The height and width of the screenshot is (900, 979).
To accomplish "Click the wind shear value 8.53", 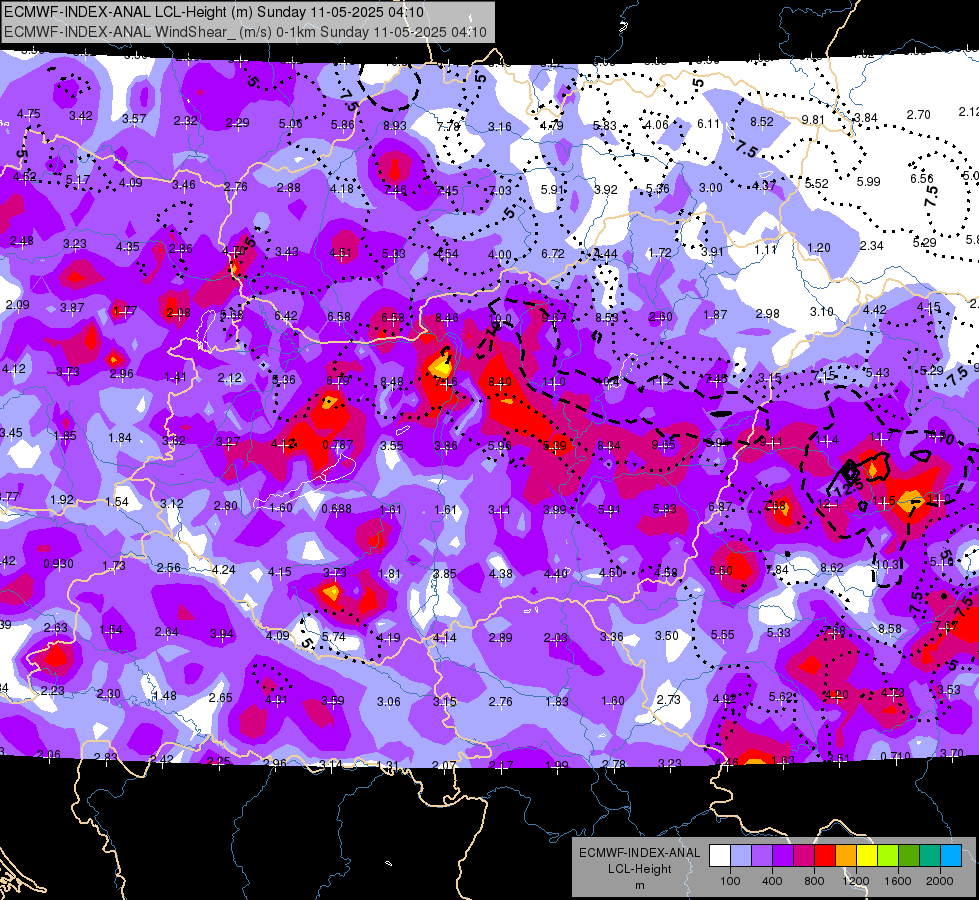I will pyautogui.click(x=606, y=317).
